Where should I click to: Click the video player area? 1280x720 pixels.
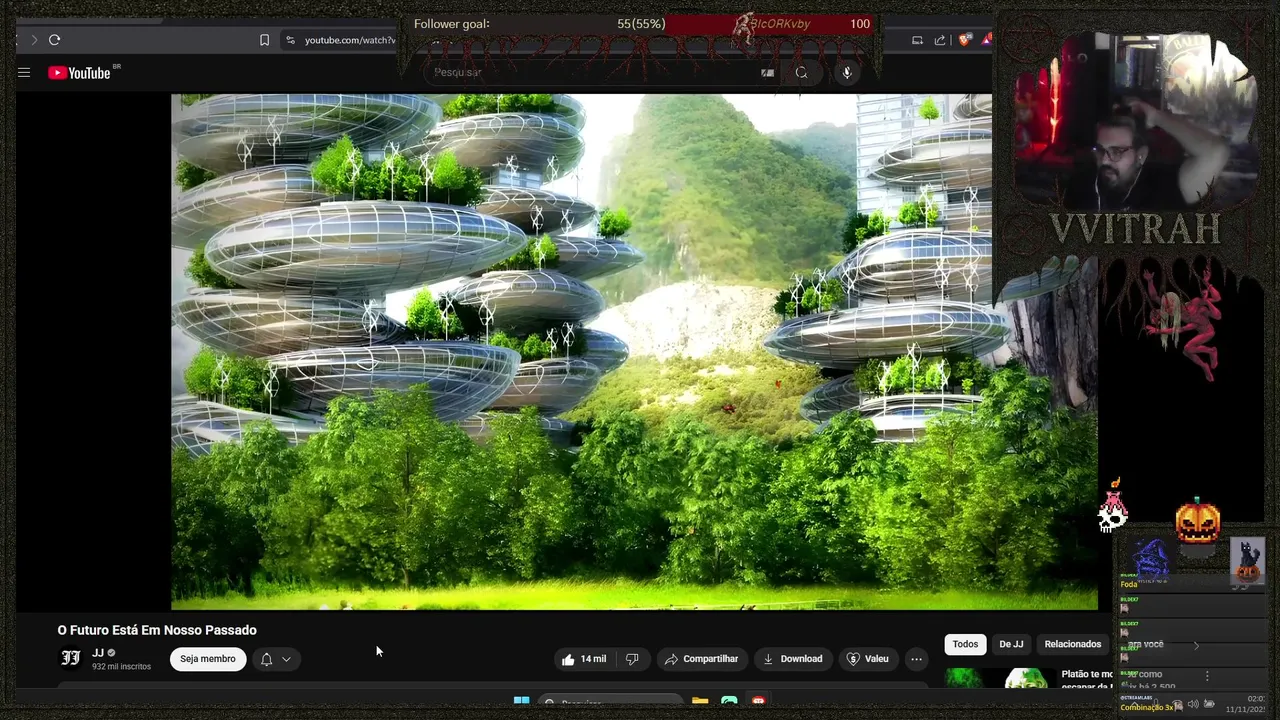pos(634,352)
